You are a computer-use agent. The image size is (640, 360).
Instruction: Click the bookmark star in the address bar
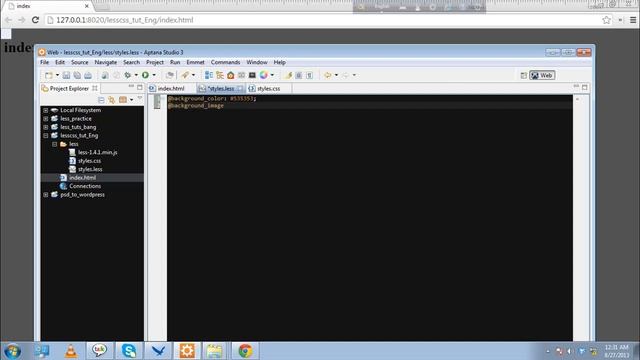click(607, 20)
